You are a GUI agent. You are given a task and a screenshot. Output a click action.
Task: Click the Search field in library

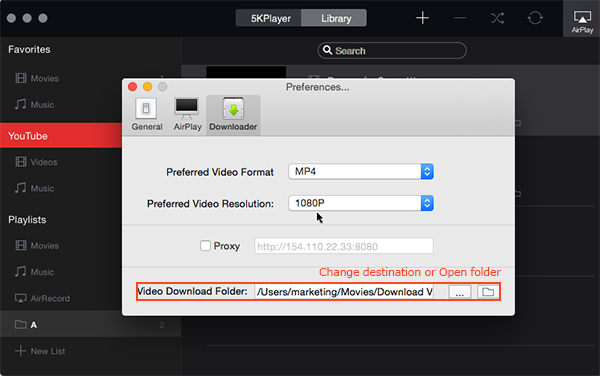(x=392, y=50)
